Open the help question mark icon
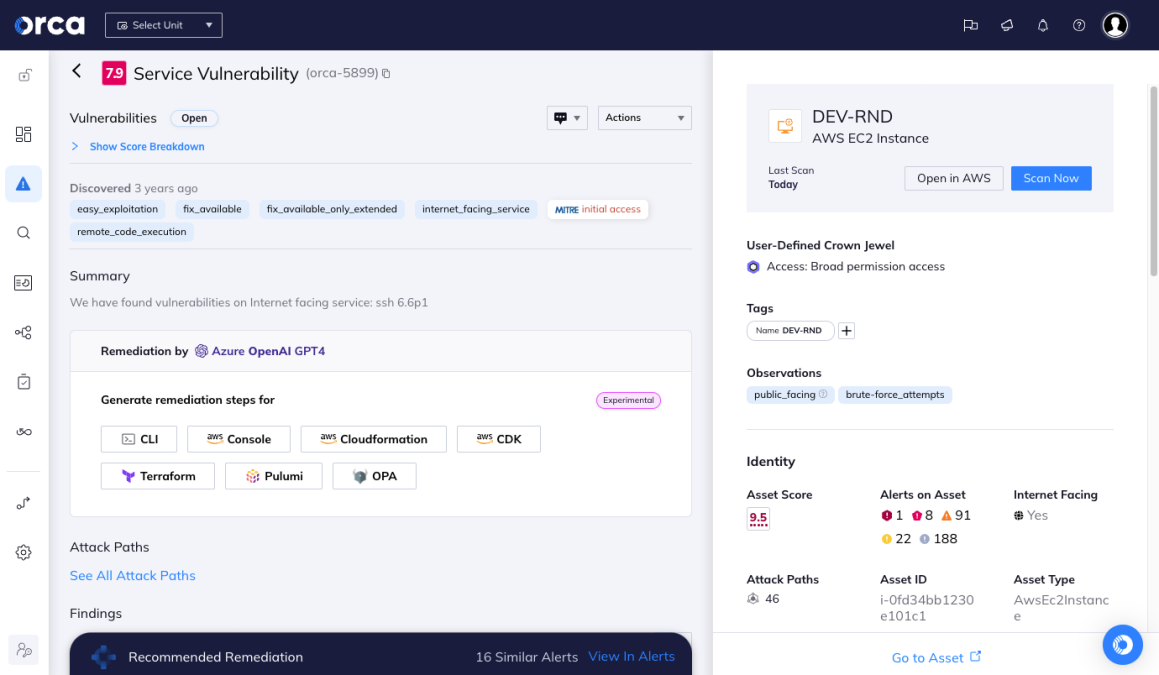The image size is (1159, 675). (1079, 25)
